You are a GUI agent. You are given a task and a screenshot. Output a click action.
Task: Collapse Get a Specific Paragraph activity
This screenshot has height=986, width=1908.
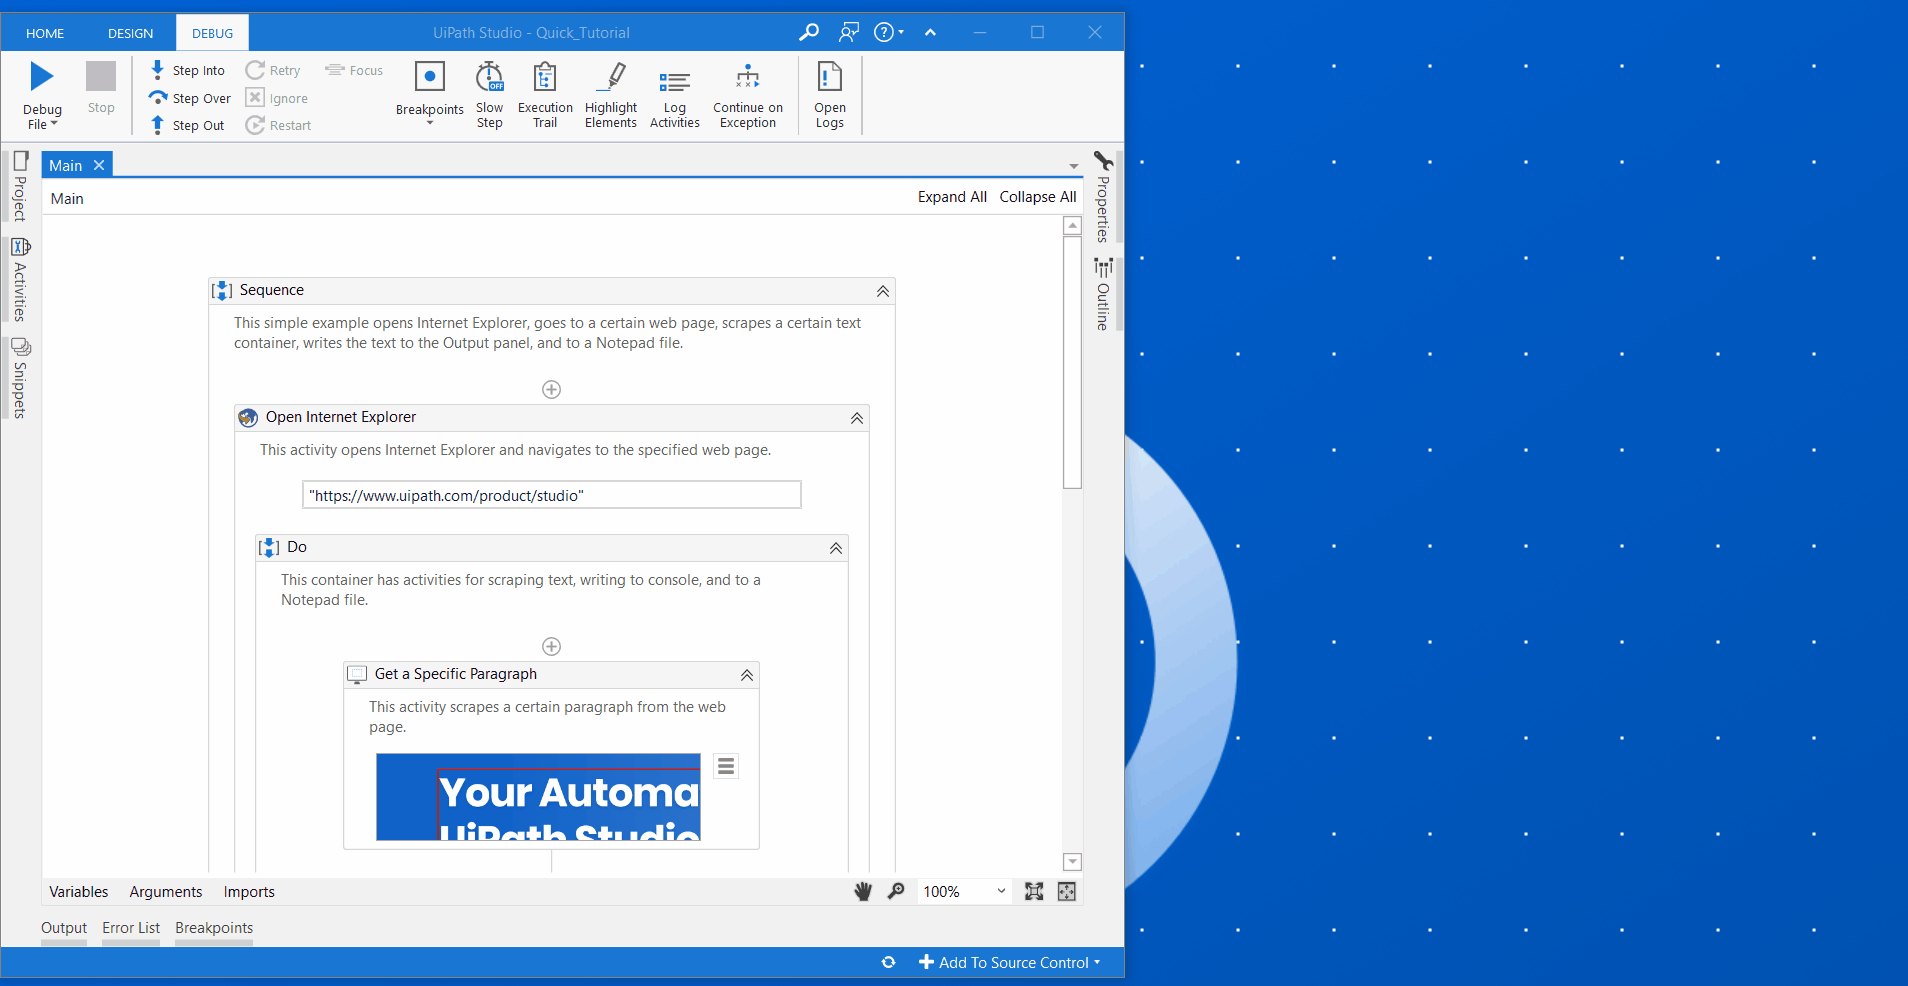747,675
